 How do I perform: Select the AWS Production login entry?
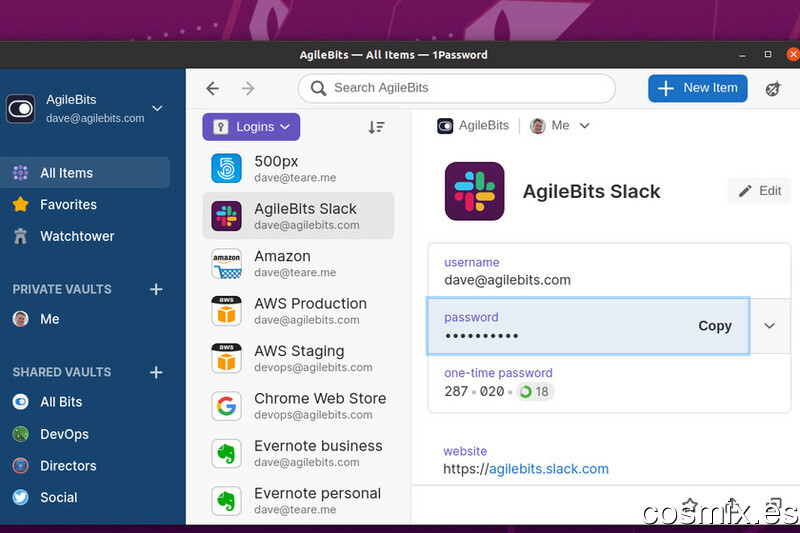click(x=298, y=311)
